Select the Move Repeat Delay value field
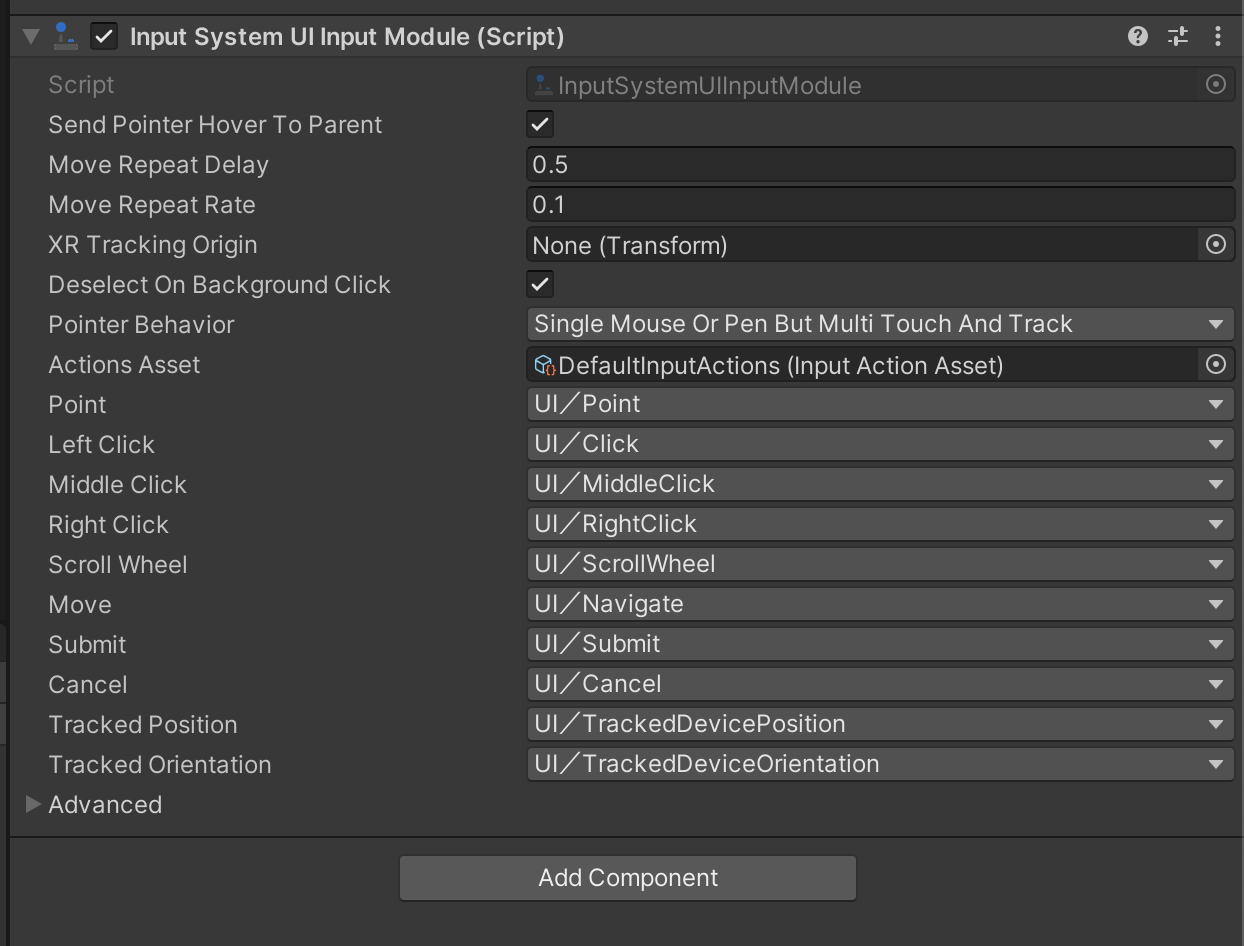 [880, 164]
